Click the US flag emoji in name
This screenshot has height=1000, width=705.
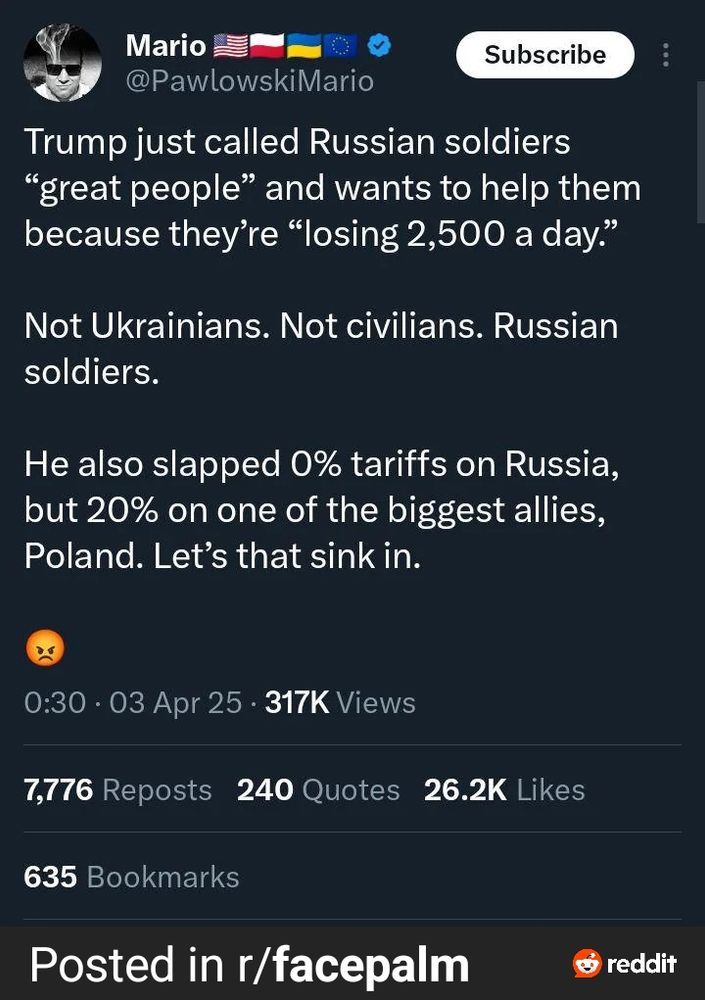click(x=230, y=45)
